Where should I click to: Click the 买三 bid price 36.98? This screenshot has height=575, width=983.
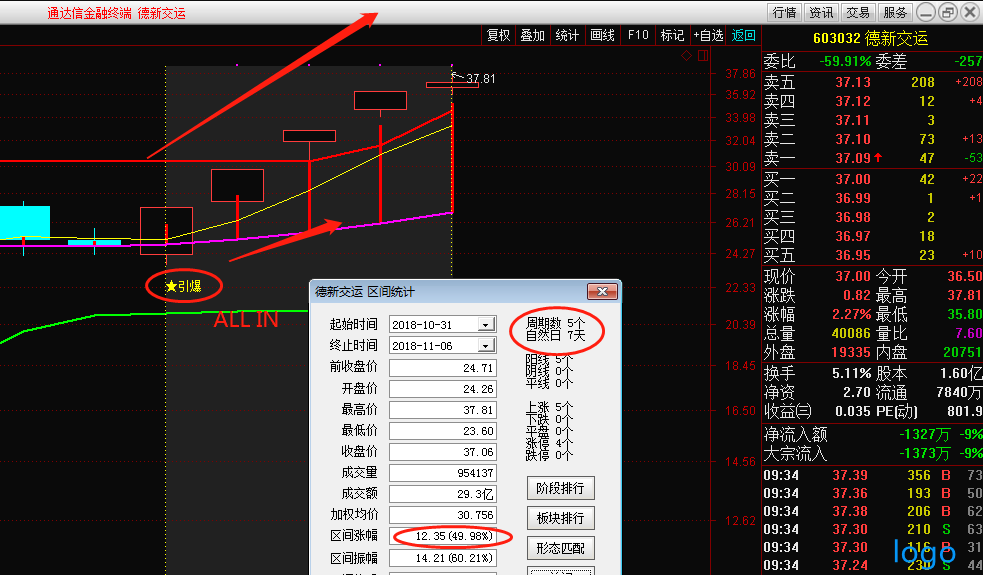853,217
